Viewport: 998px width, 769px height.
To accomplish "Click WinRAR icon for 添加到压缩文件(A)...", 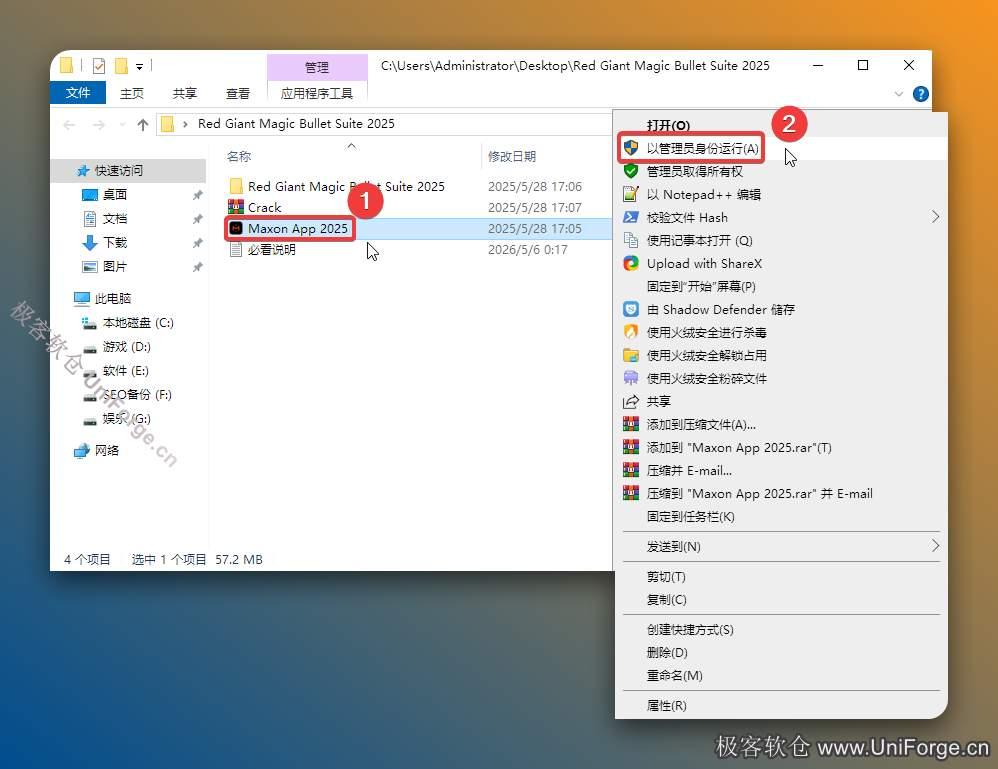I will pos(631,424).
